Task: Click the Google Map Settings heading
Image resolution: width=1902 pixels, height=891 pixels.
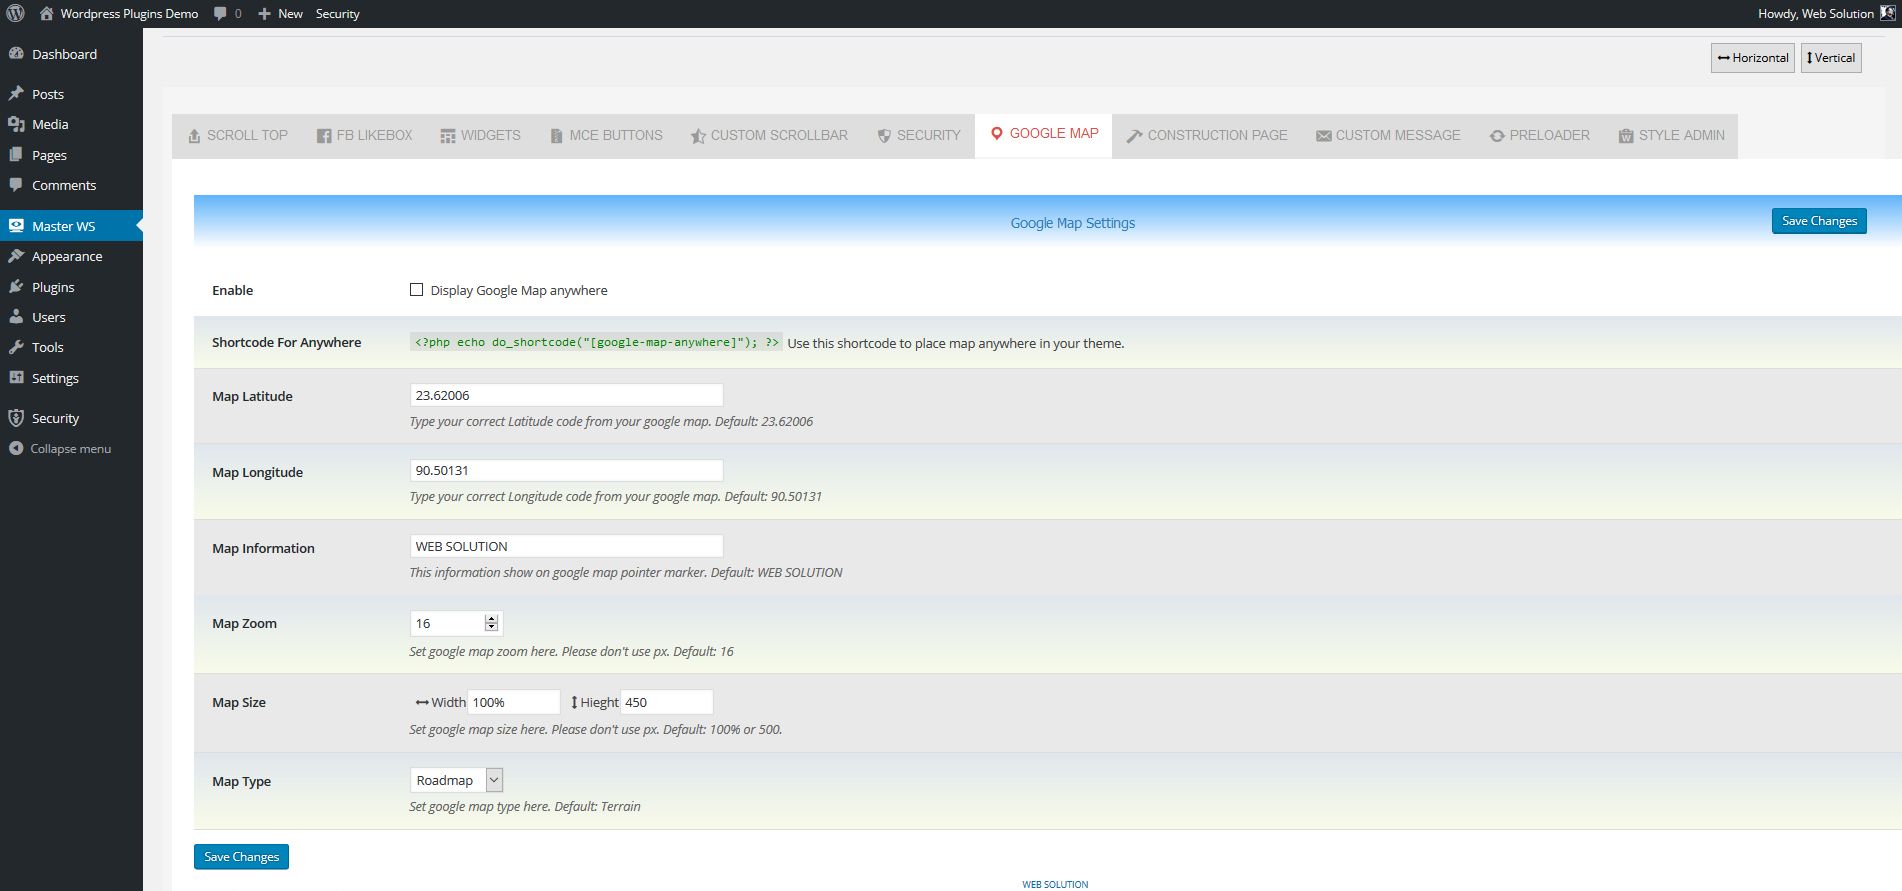Action: click(x=1072, y=223)
